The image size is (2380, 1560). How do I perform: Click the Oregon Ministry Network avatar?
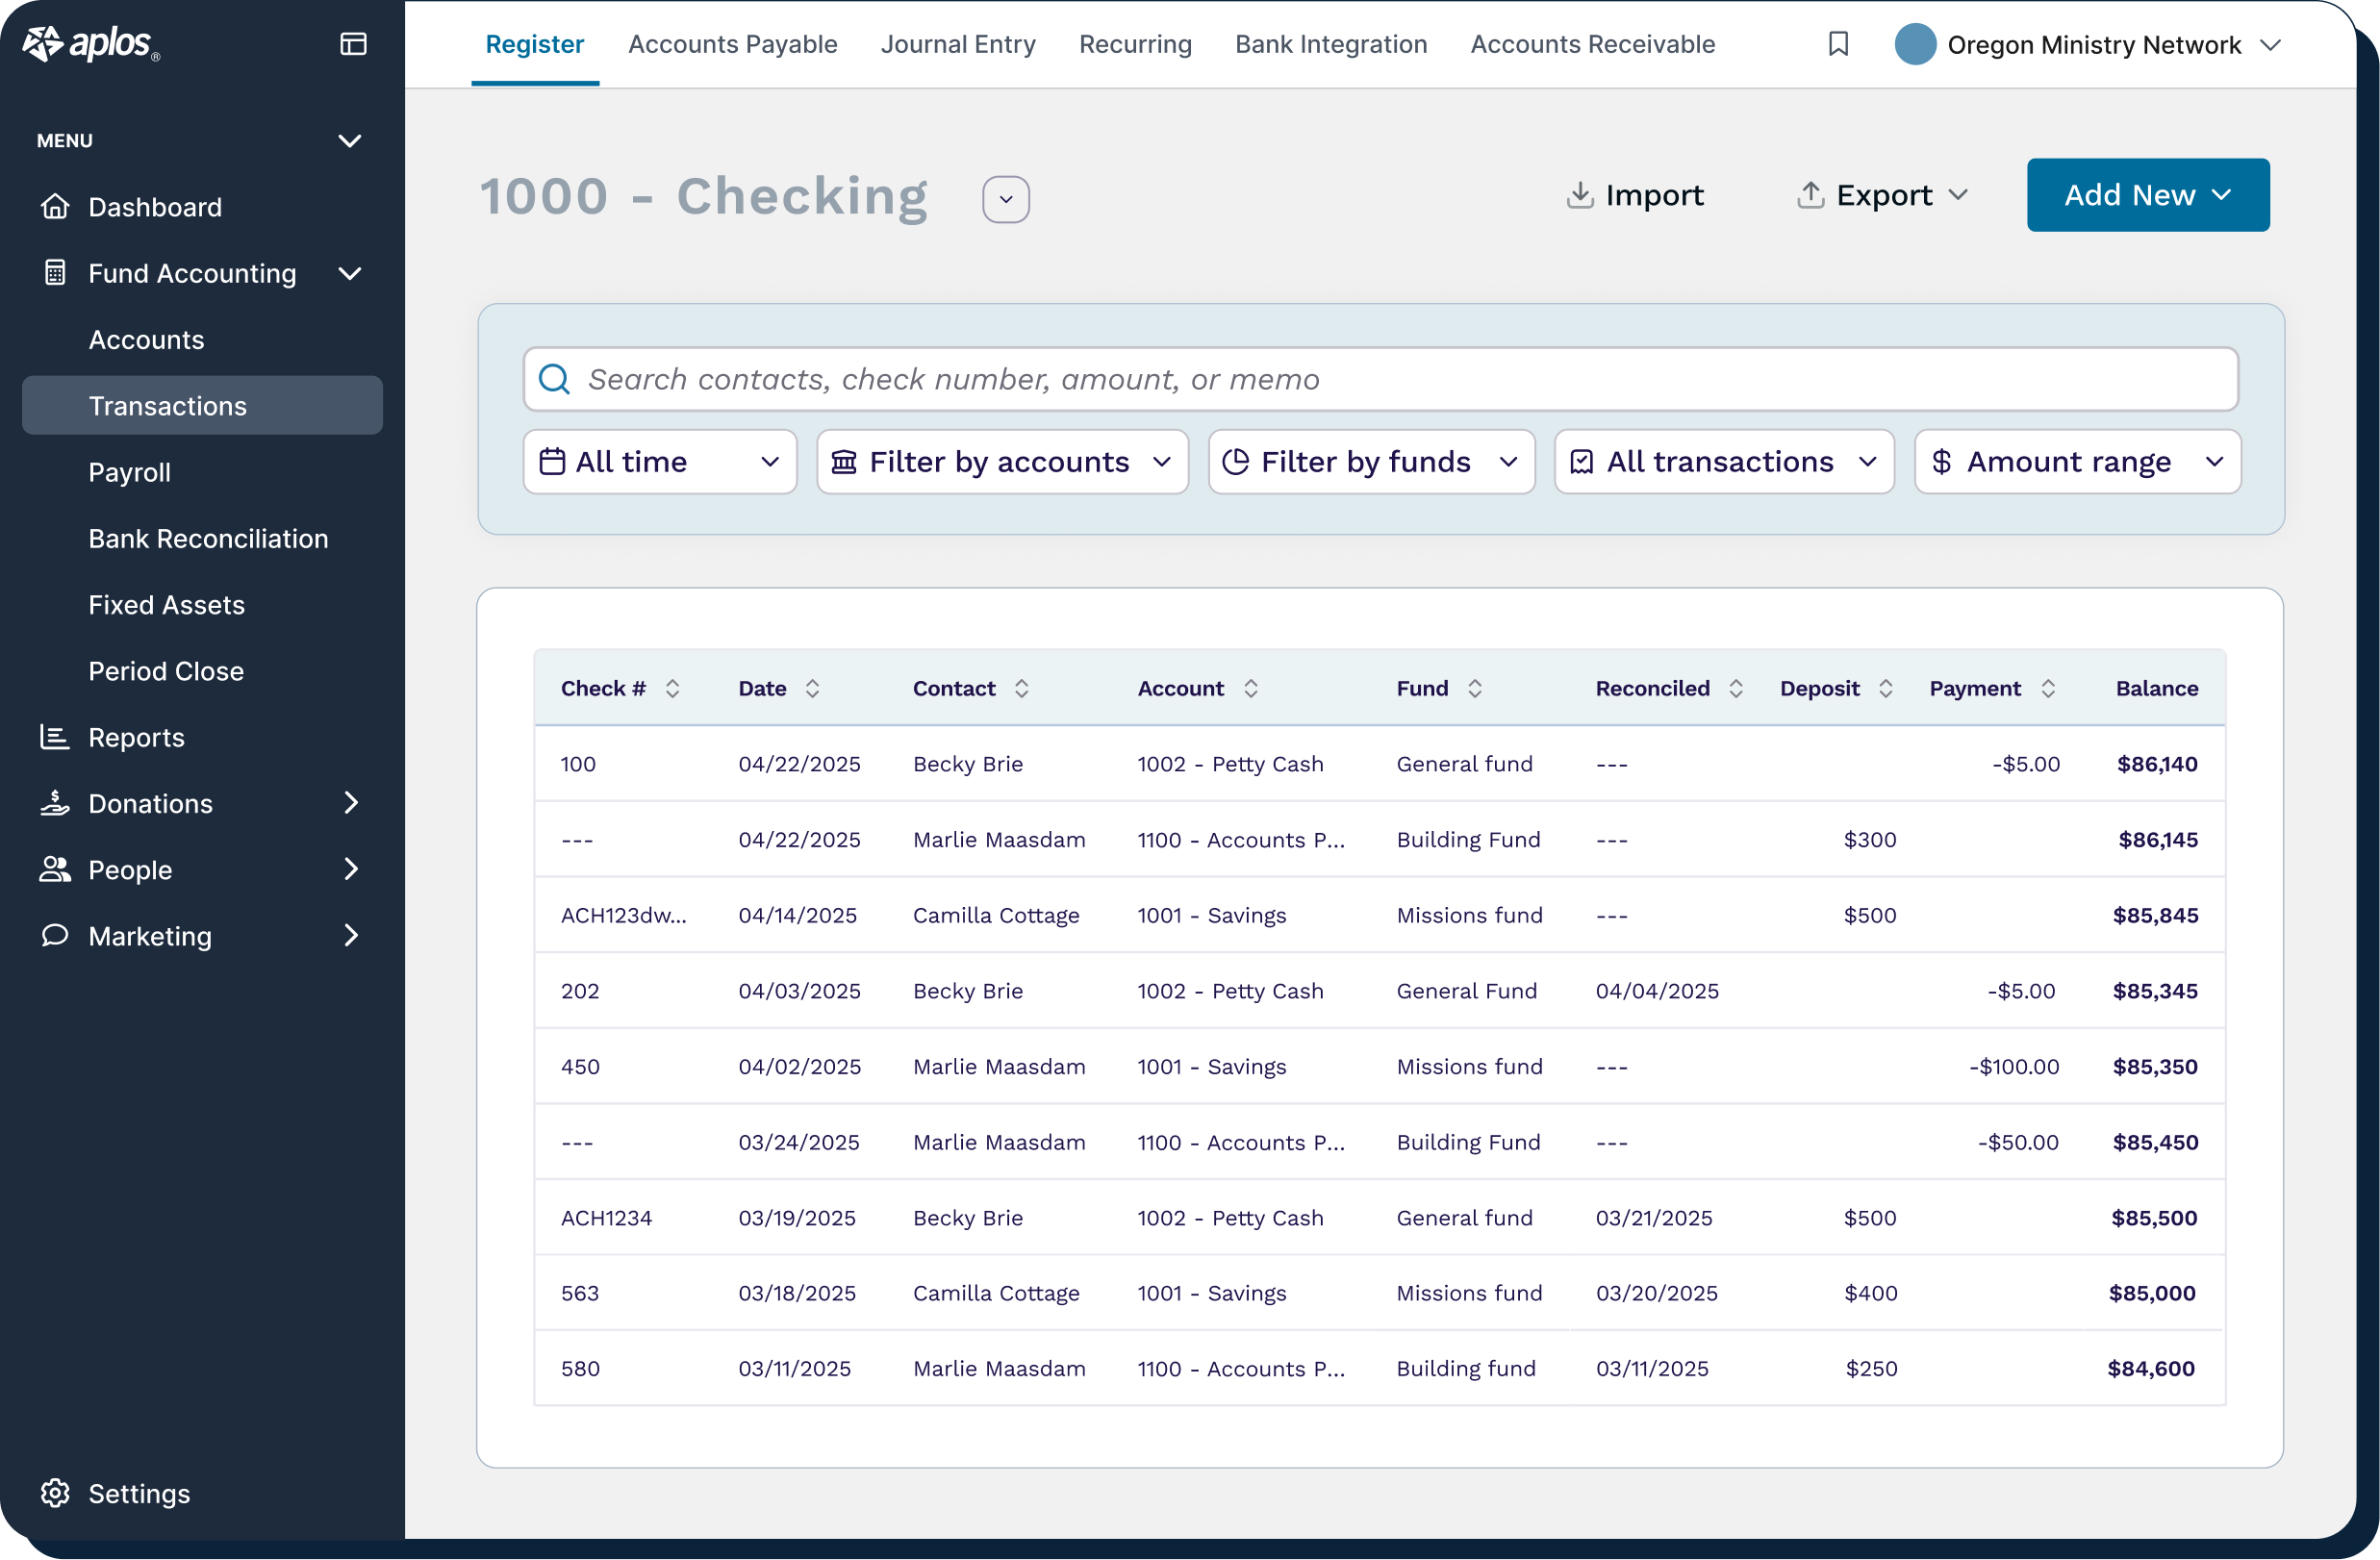tap(1914, 45)
